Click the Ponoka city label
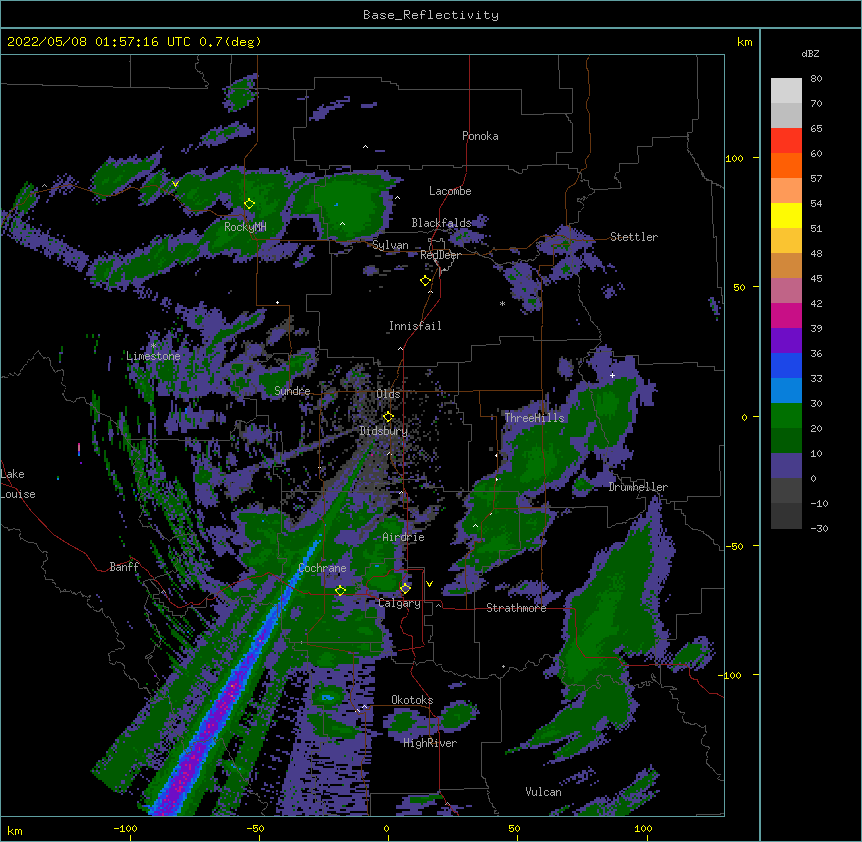The height and width of the screenshot is (842, 862). pyautogui.click(x=480, y=136)
